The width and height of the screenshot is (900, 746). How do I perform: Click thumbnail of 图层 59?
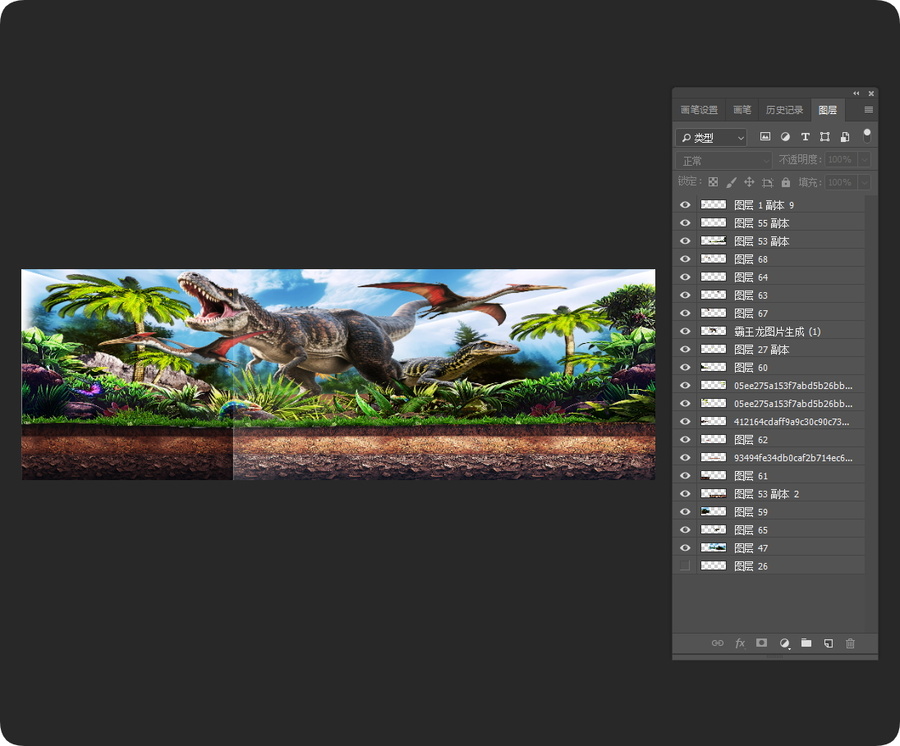[x=713, y=511]
